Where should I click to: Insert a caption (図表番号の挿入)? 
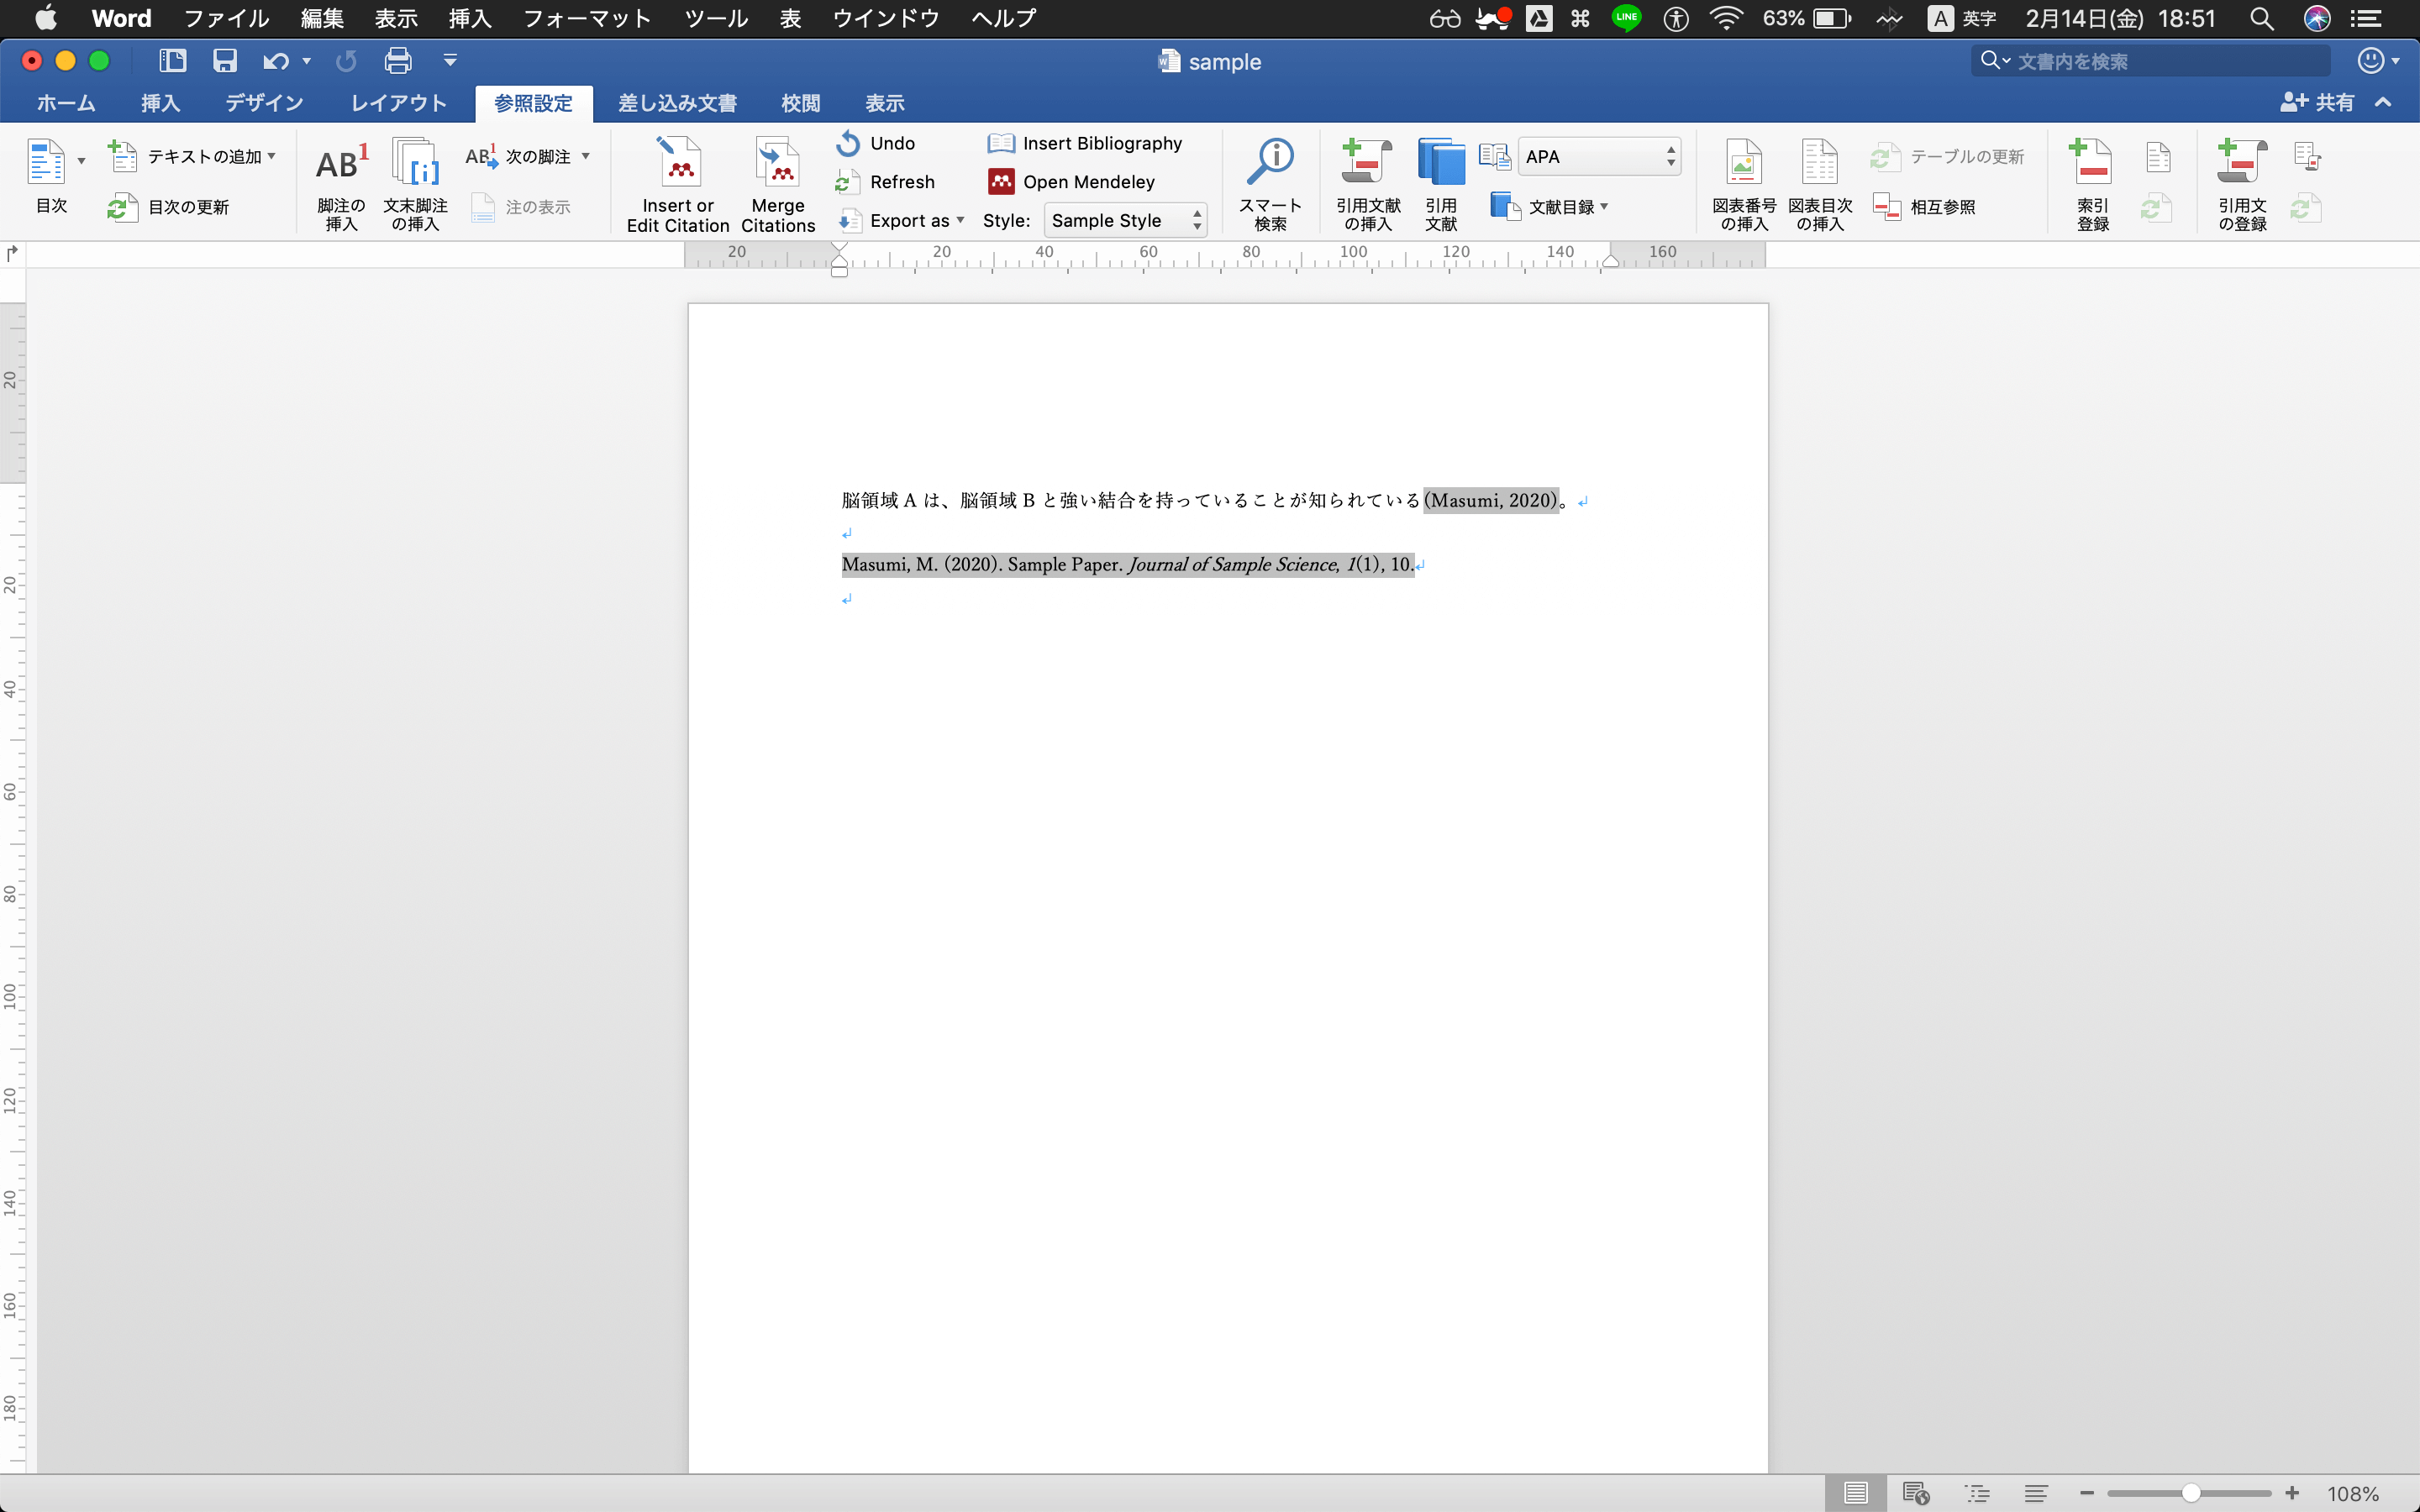click(x=1744, y=185)
